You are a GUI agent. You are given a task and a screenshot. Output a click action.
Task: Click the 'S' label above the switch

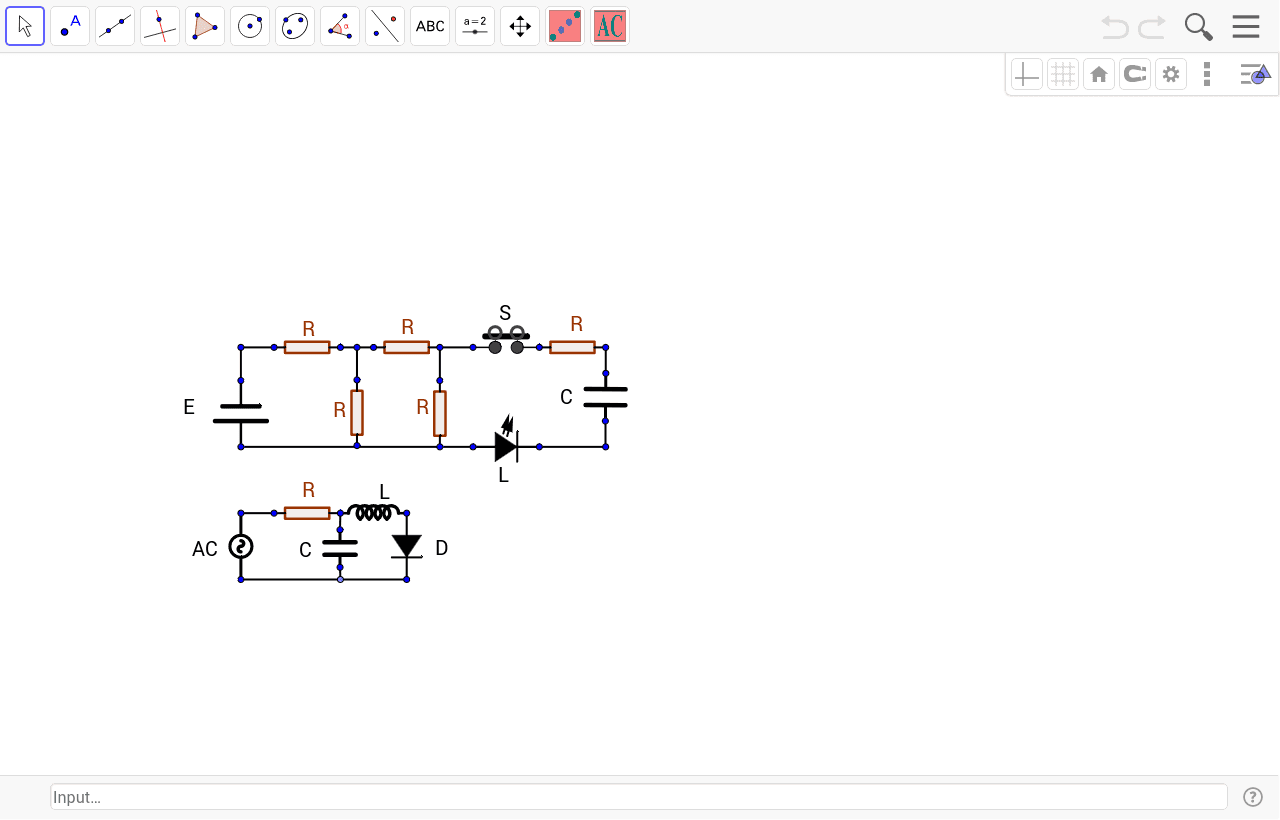point(505,313)
